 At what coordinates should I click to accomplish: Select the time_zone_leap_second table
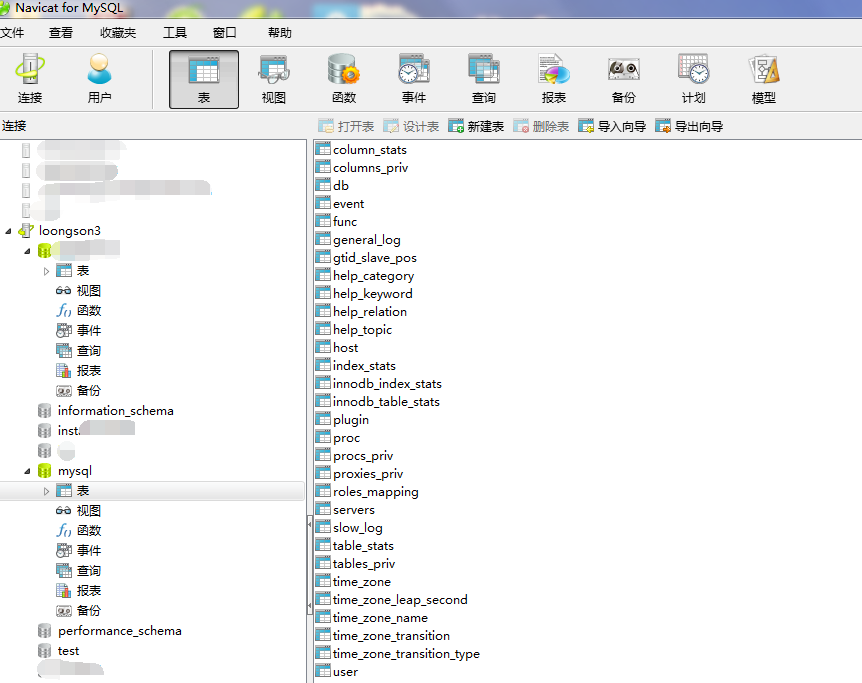point(400,600)
